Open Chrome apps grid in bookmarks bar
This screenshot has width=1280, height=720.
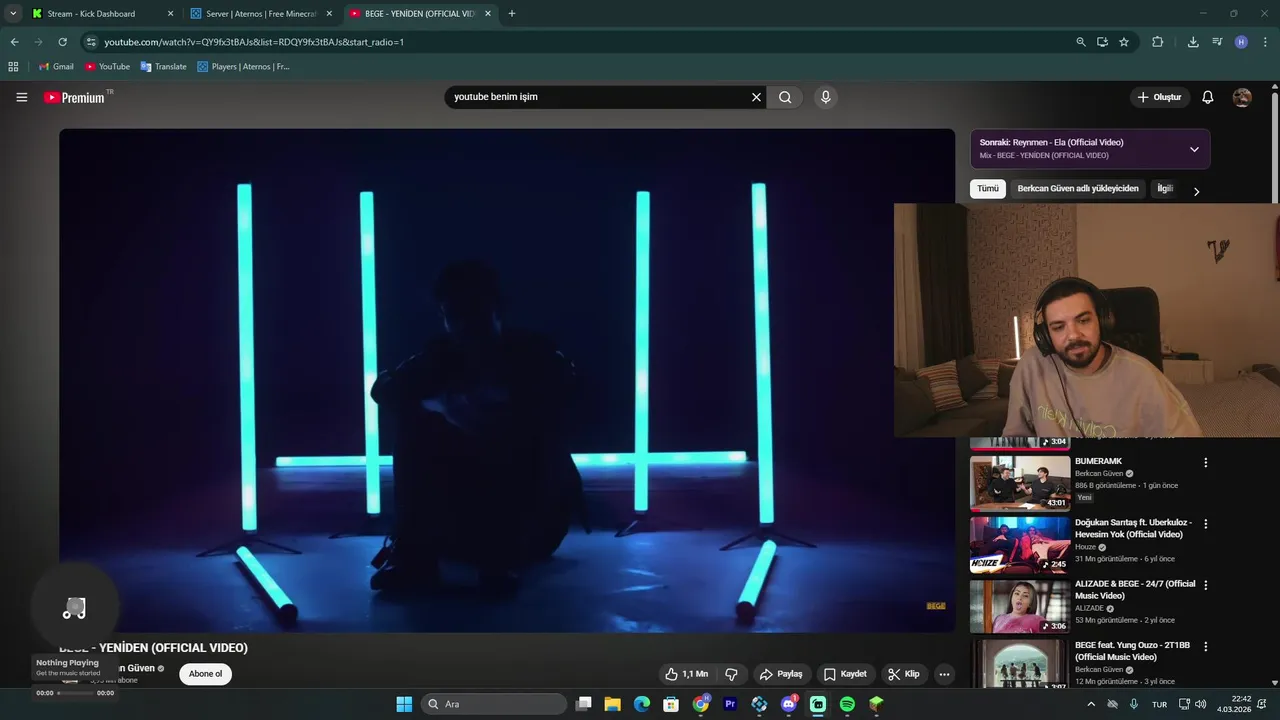13,67
